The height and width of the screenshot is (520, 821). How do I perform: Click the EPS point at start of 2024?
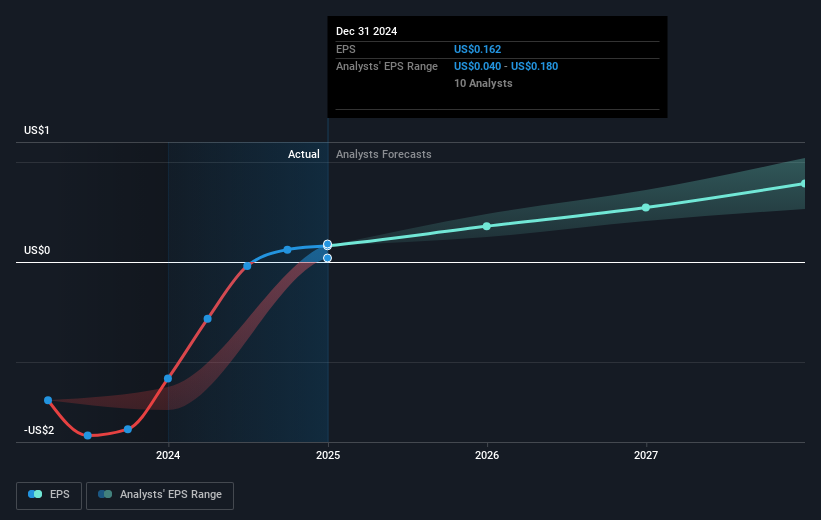(x=168, y=379)
